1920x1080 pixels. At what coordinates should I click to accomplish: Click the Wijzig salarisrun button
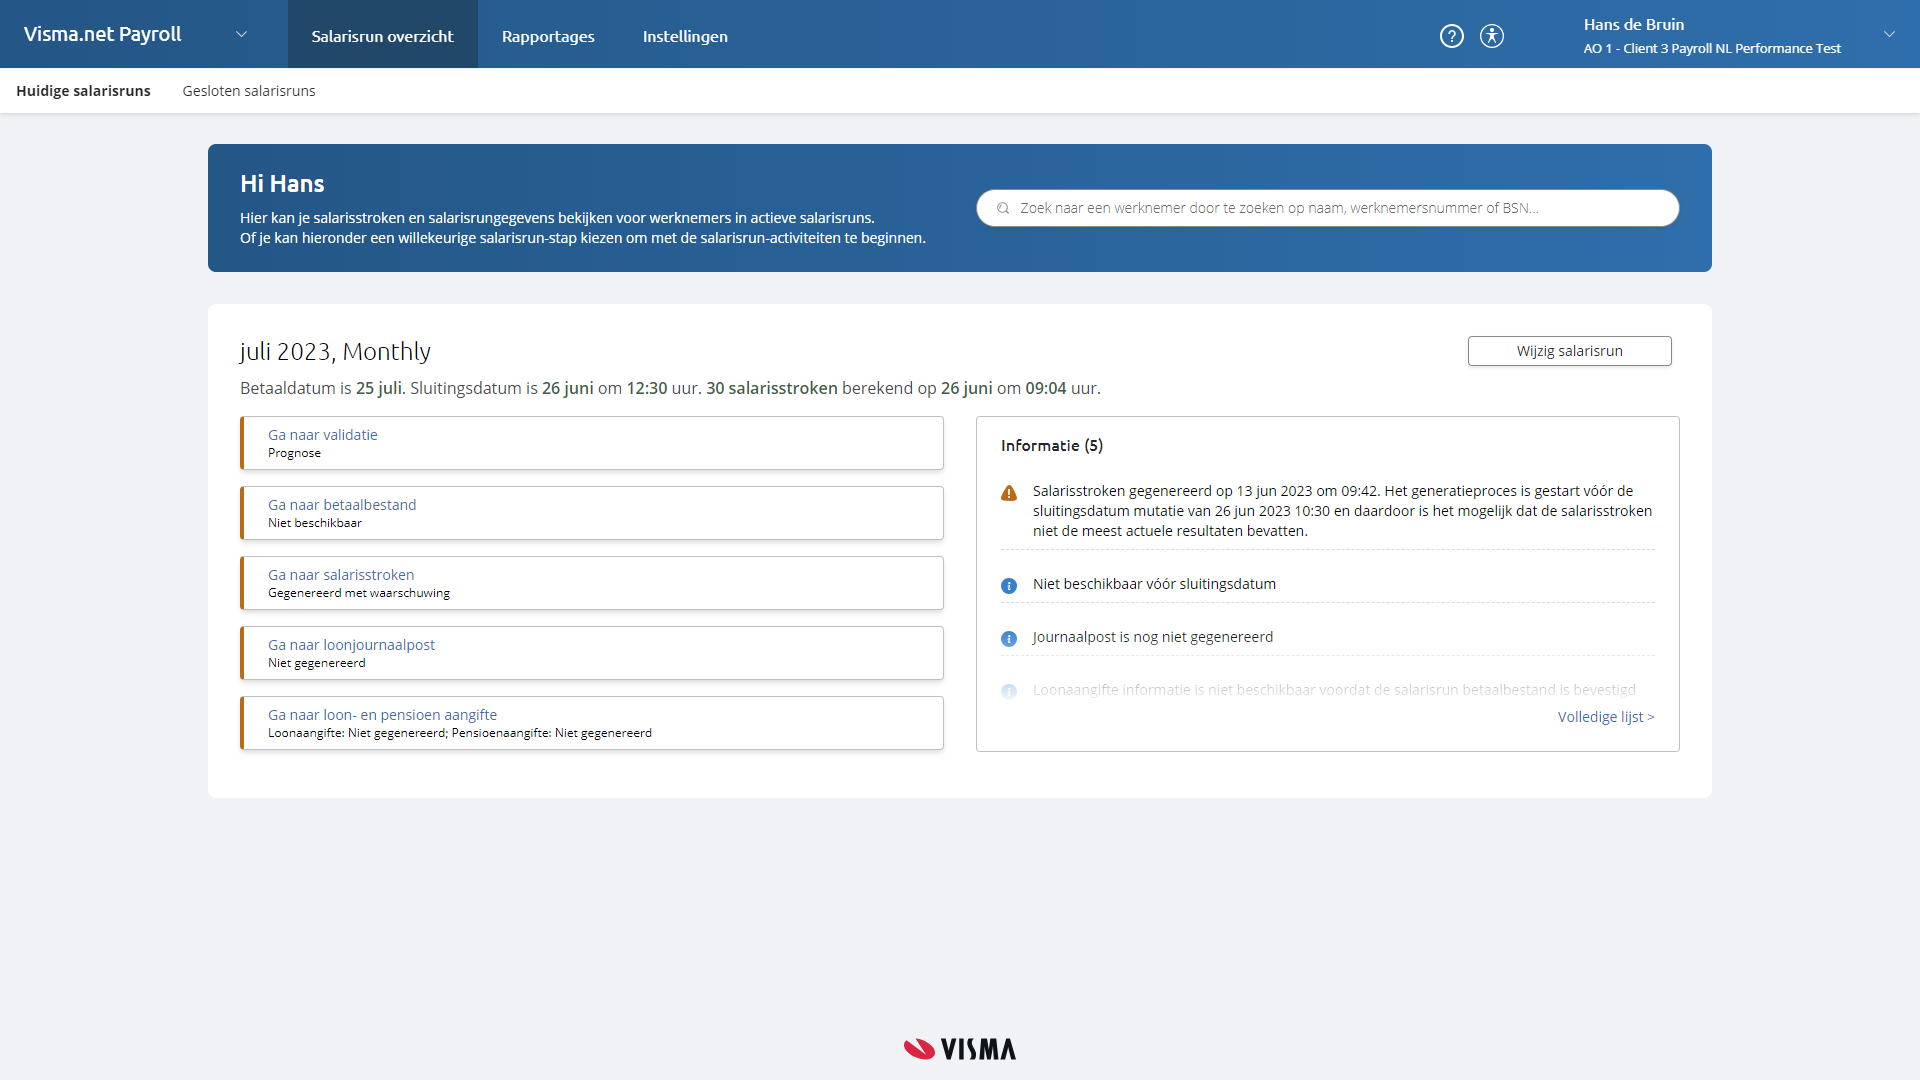[1569, 351]
